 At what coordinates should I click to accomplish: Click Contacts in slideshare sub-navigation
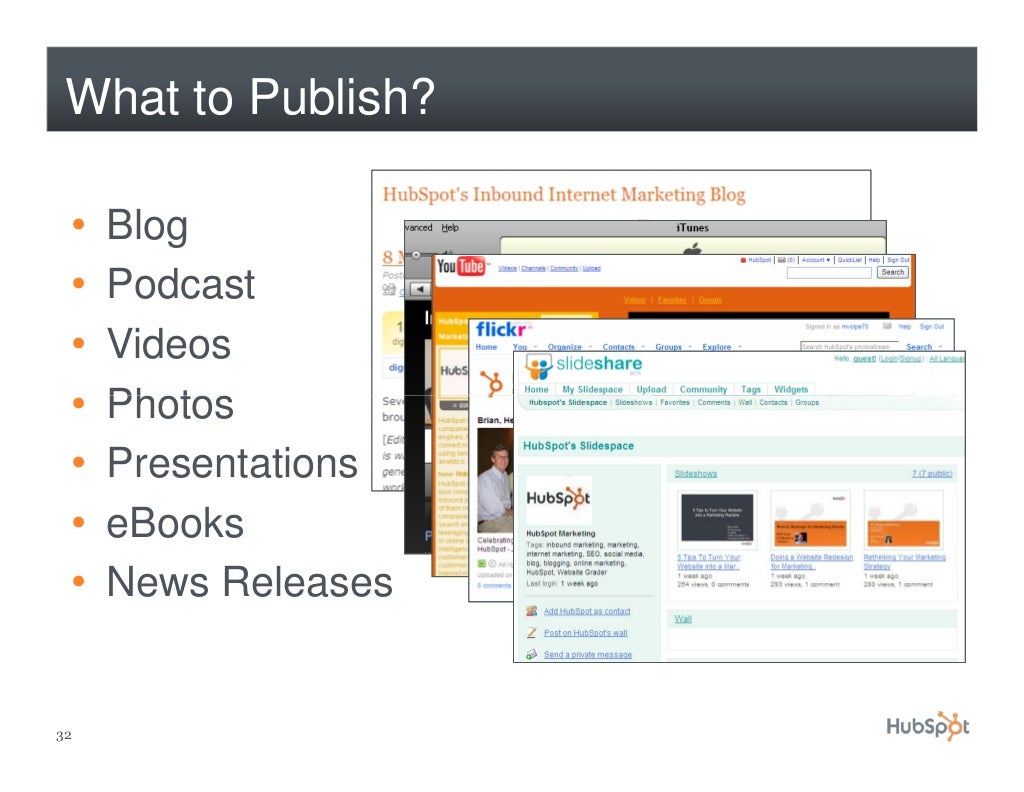coord(773,403)
